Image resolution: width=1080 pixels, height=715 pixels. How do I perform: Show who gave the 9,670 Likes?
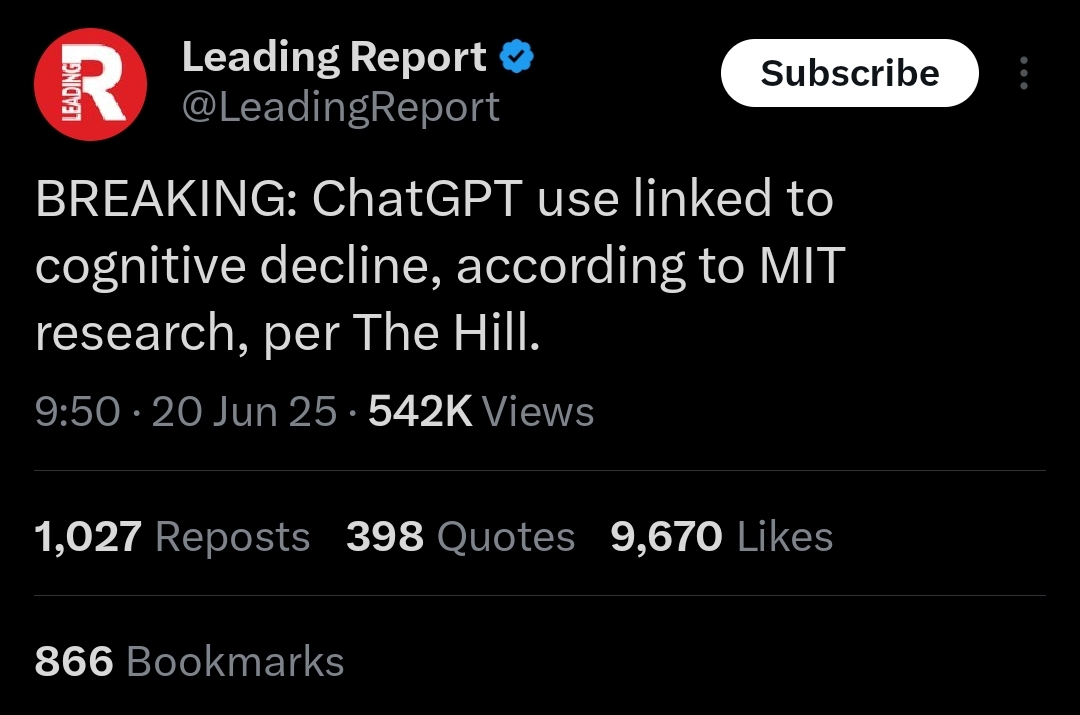[x=722, y=537]
